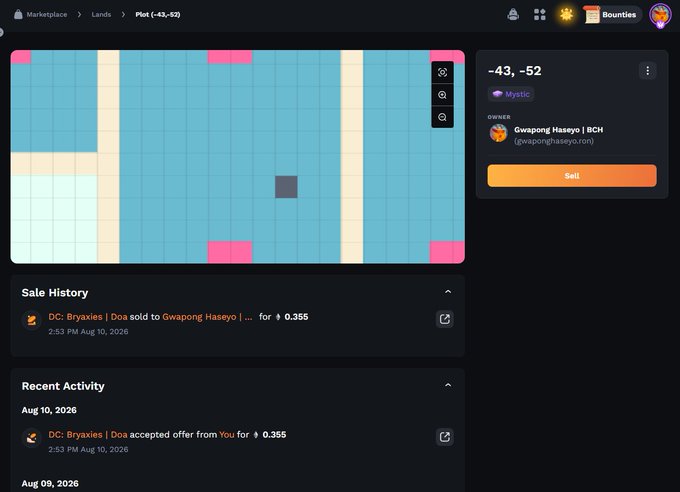Recenter map with focus icon

coord(442,72)
